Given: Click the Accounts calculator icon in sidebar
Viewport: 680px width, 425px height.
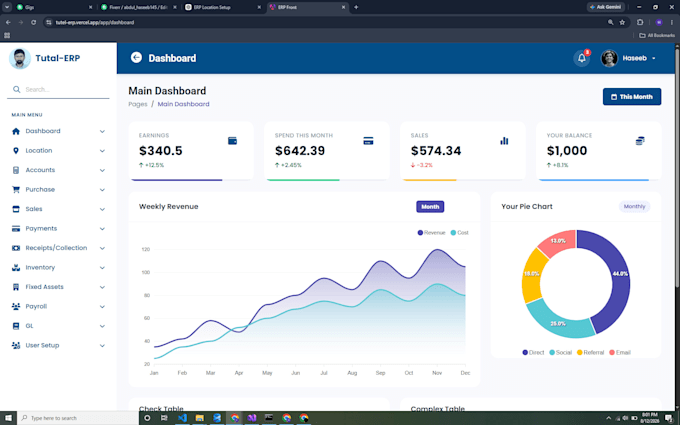Looking at the screenshot, I should tap(16, 170).
